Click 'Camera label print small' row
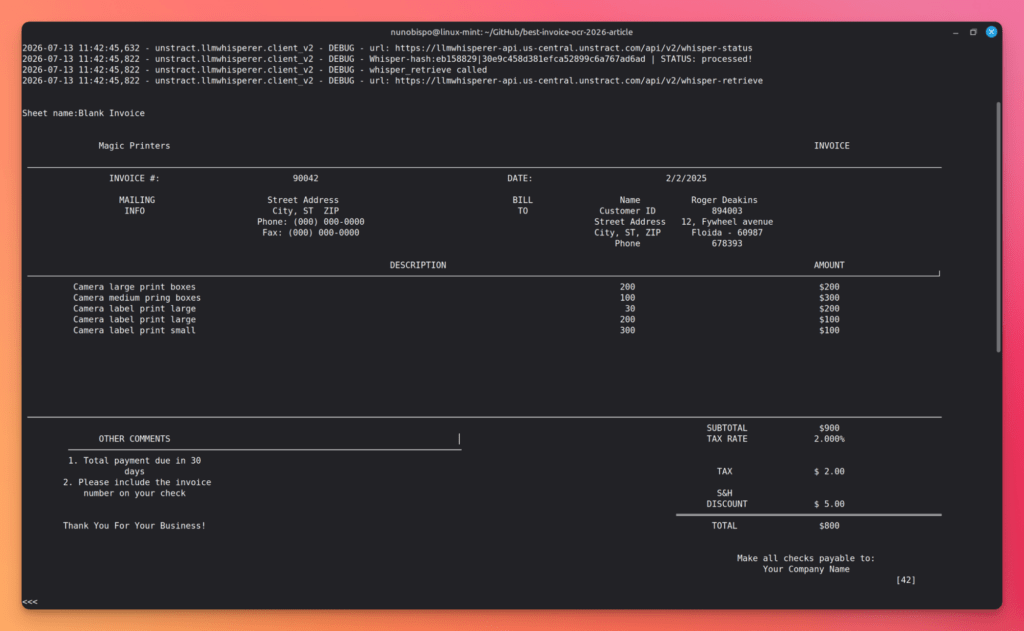 [134, 331]
